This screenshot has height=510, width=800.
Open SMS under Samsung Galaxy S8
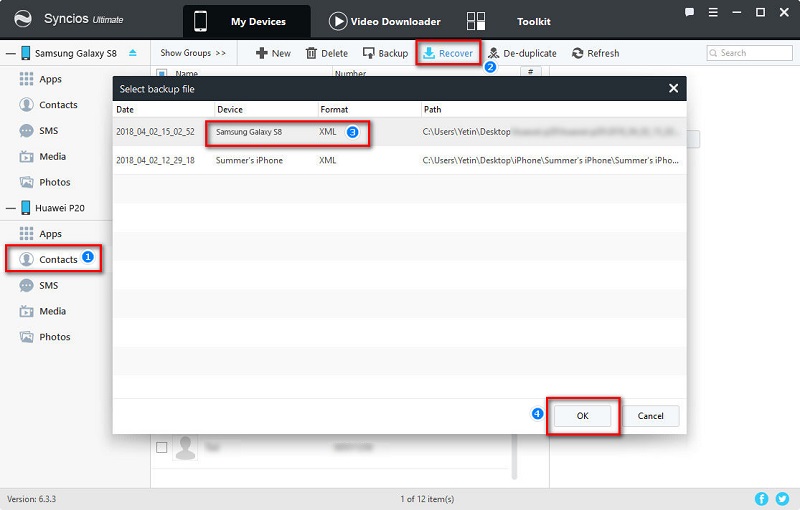[39, 131]
